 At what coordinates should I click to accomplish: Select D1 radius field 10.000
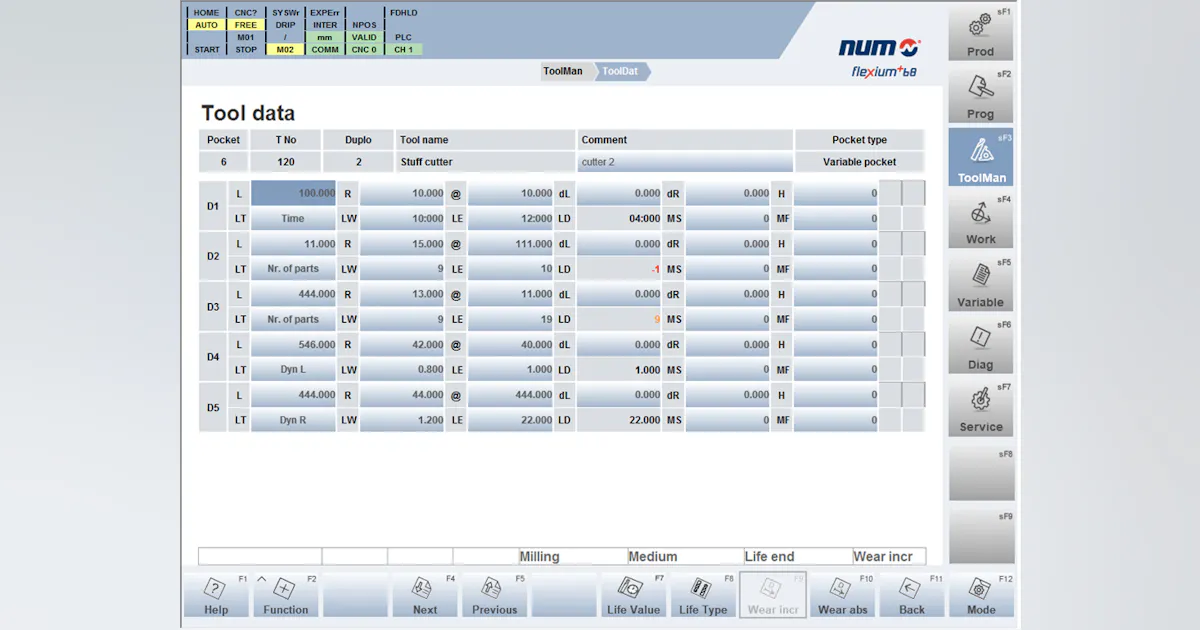402,193
